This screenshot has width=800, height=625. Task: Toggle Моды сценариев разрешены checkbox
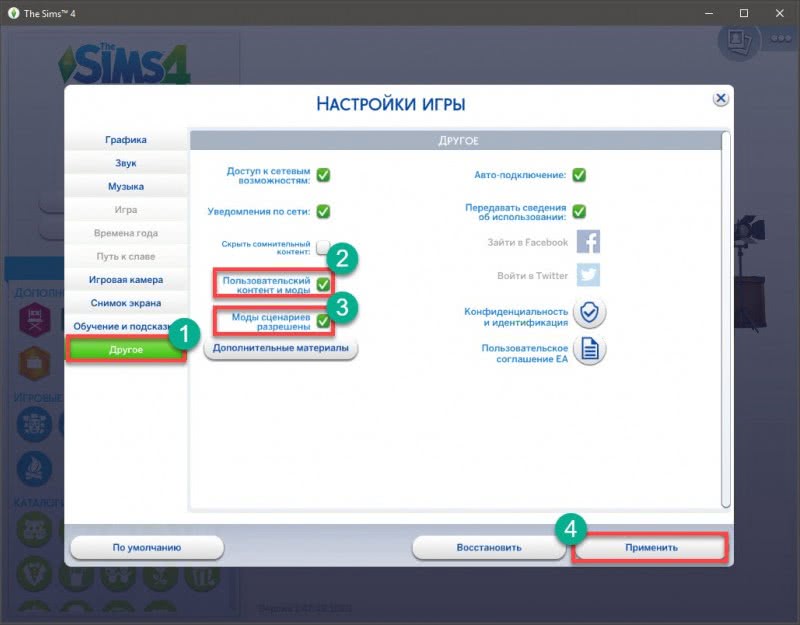coord(323,320)
